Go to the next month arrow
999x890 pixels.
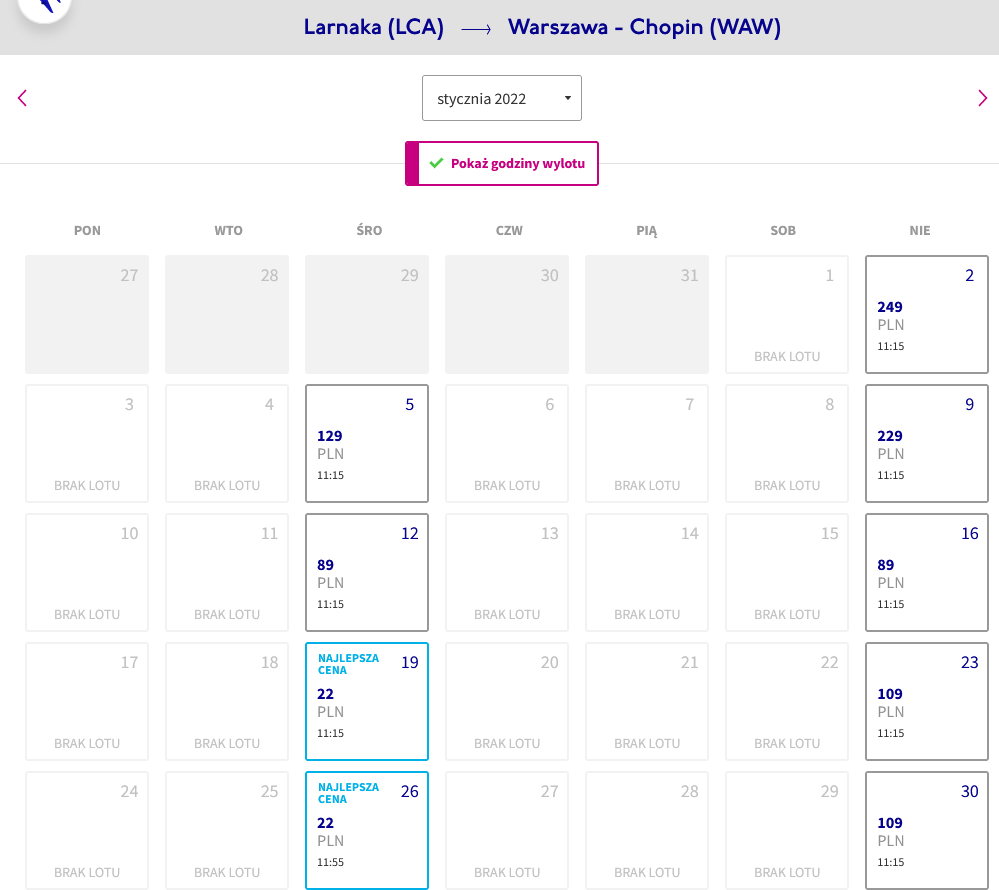(x=982, y=98)
